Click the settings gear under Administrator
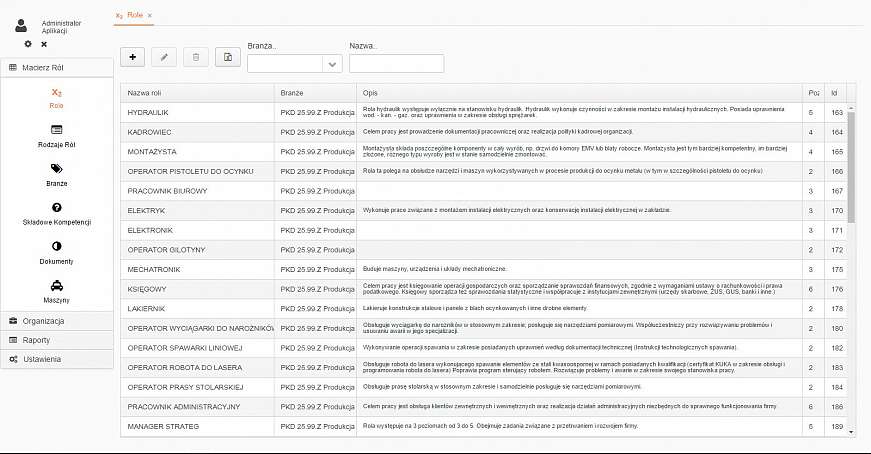The width and height of the screenshot is (871, 454). (28, 44)
